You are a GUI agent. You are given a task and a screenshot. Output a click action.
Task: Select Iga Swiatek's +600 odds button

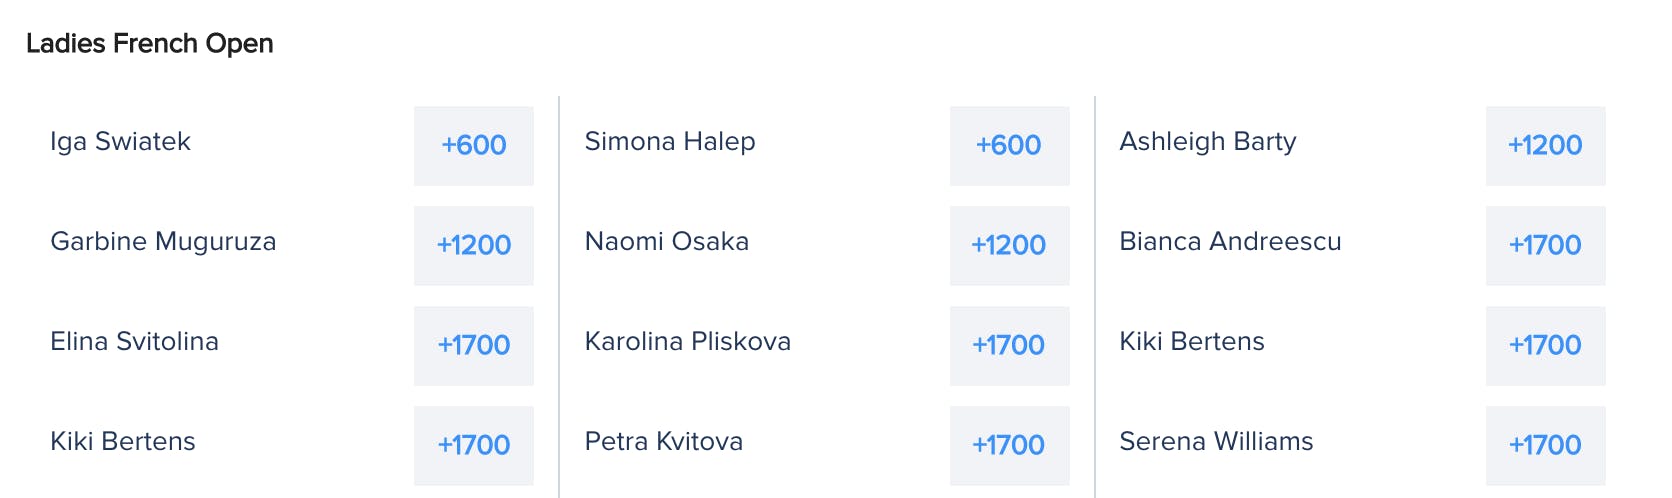(x=474, y=146)
